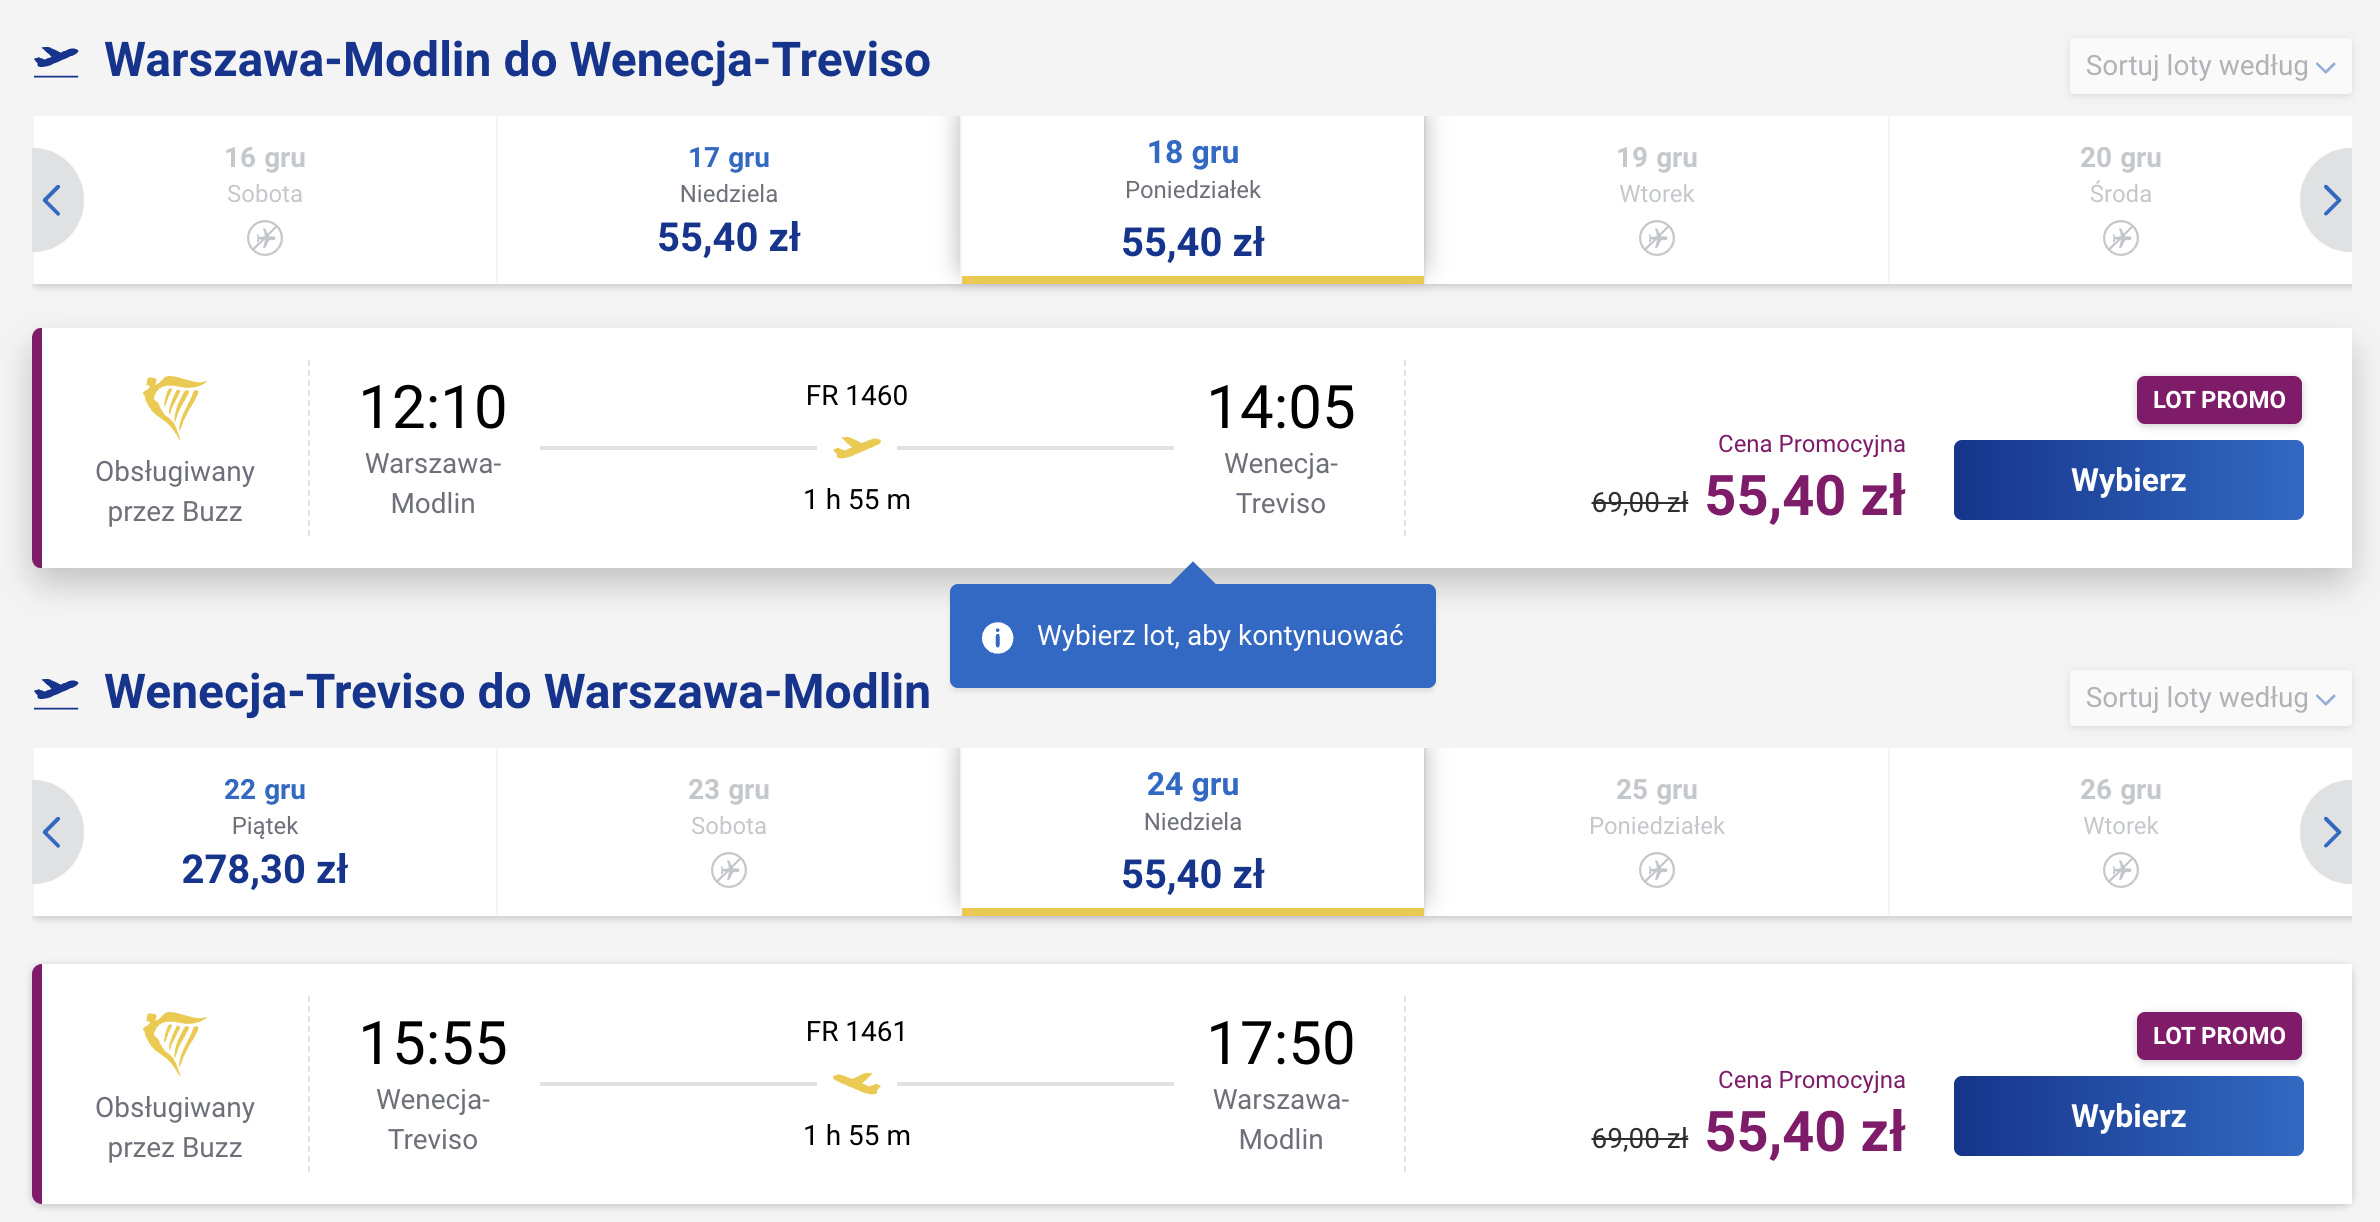Screen dimensions: 2380x1222
Task: Click the info icon in the blue tooltip
Action: [x=997, y=637]
